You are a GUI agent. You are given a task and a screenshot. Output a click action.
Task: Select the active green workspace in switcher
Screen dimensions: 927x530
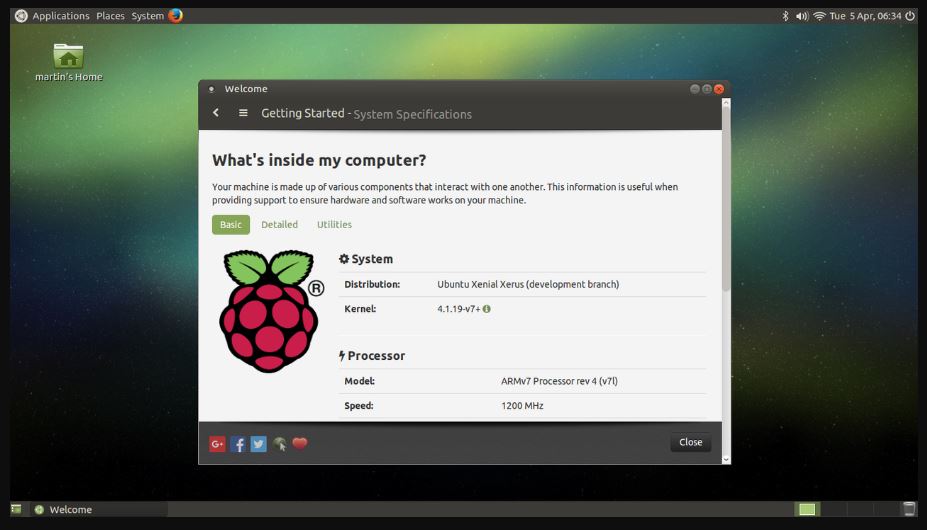click(807, 509)
